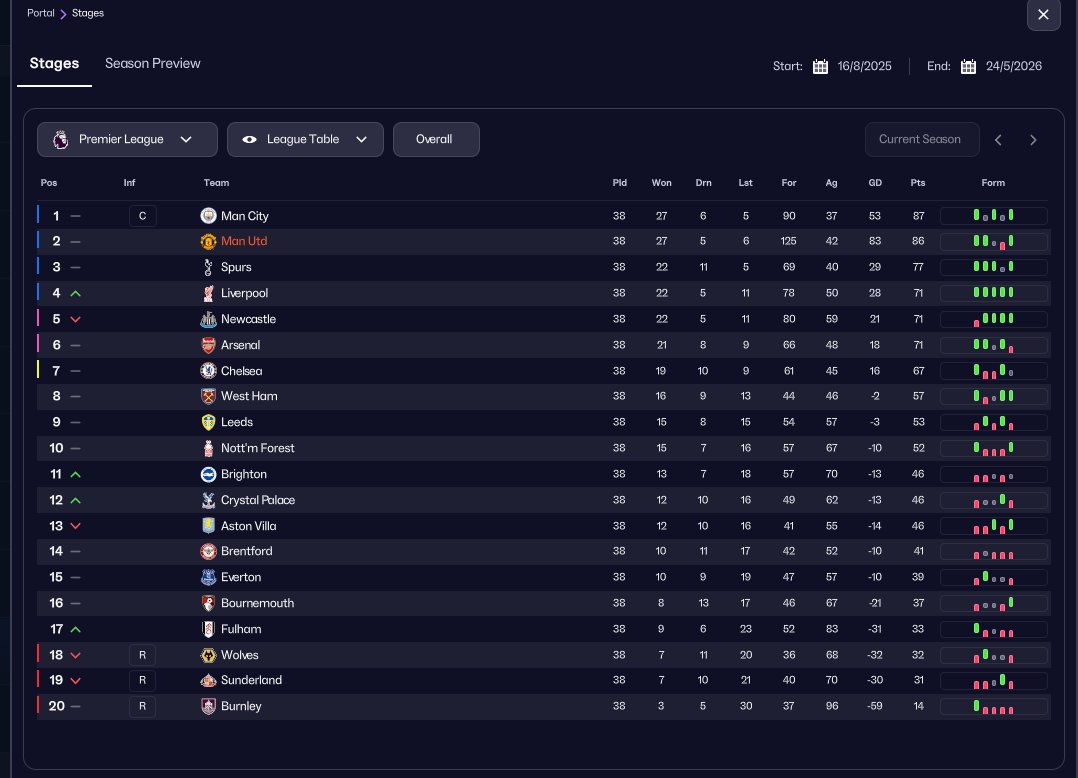Select the Stages tab
The height and width of the screenshot is (778, 1078).
(54, 64)
